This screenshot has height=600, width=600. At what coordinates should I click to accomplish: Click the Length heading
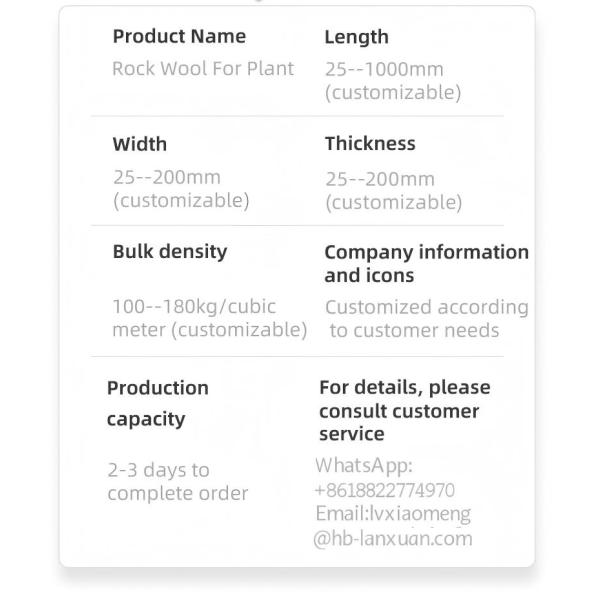pyautogui.click(x=356, y=38)
